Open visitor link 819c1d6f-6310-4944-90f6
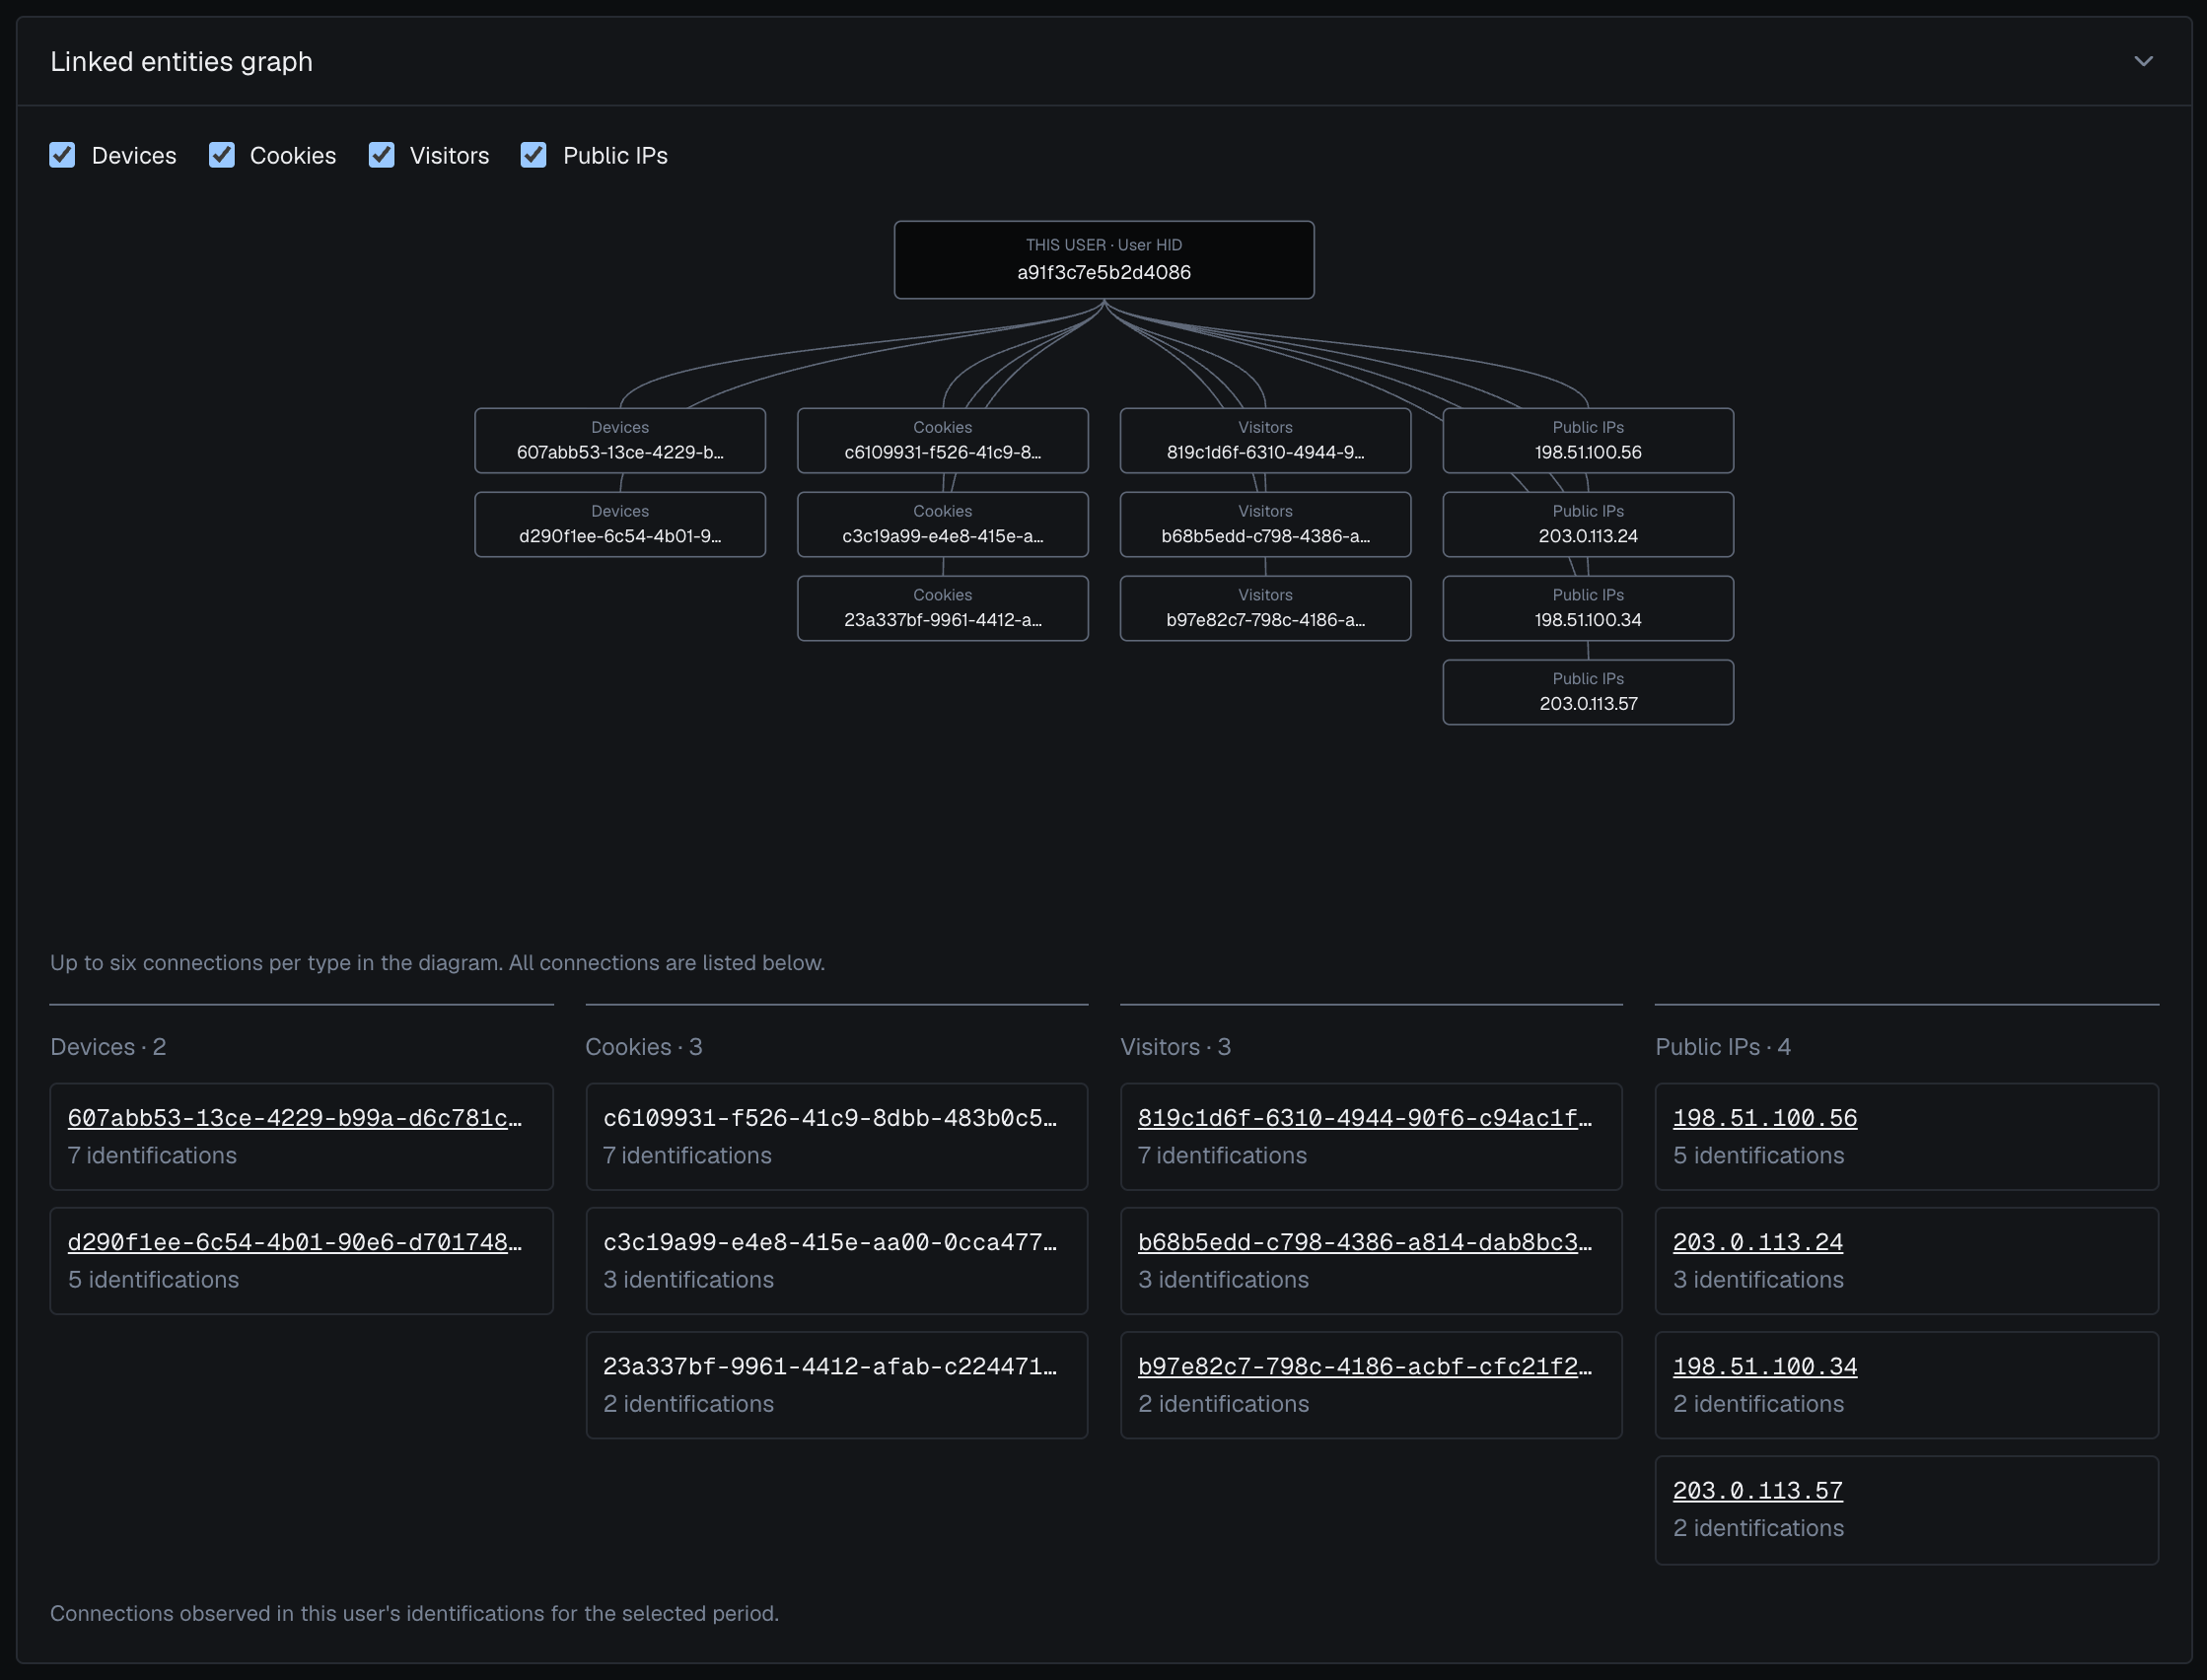This screenshot has width=2207, height=1680. (1365, 1118)
